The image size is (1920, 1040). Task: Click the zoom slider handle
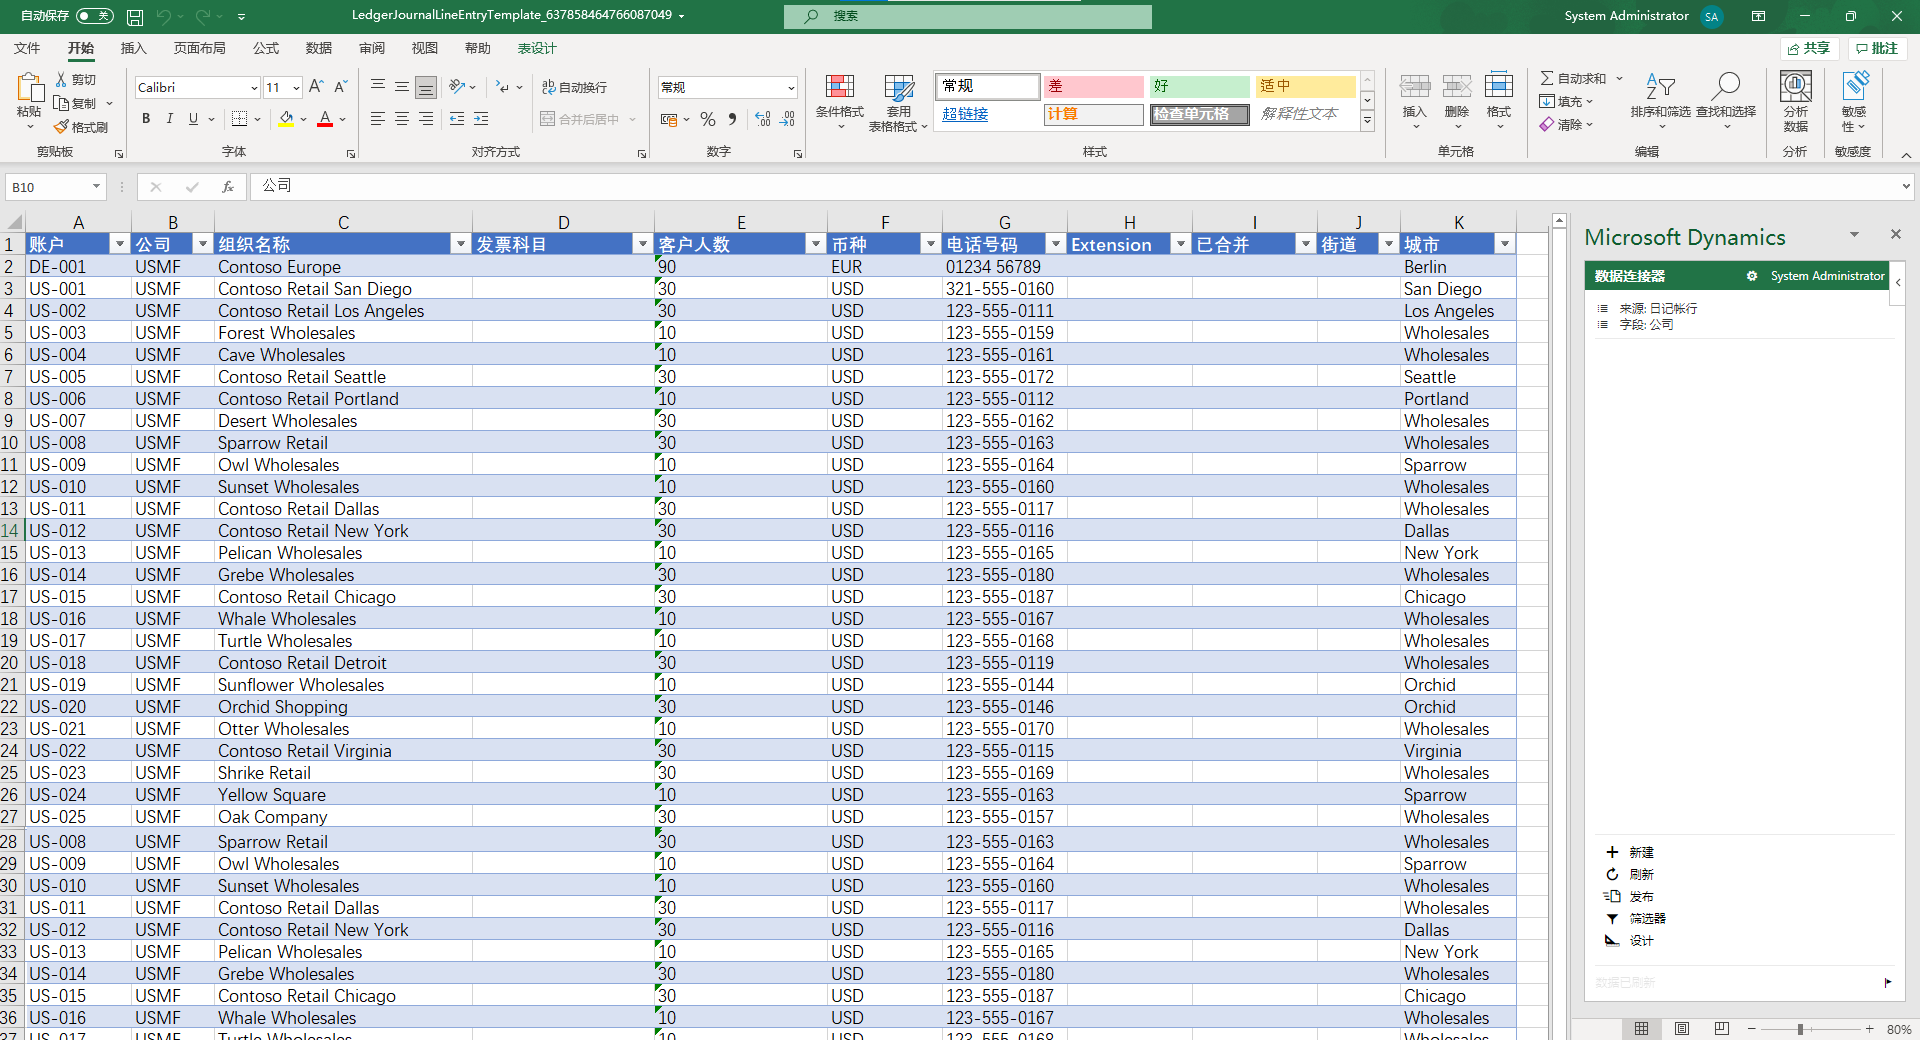point(1800,1029)
